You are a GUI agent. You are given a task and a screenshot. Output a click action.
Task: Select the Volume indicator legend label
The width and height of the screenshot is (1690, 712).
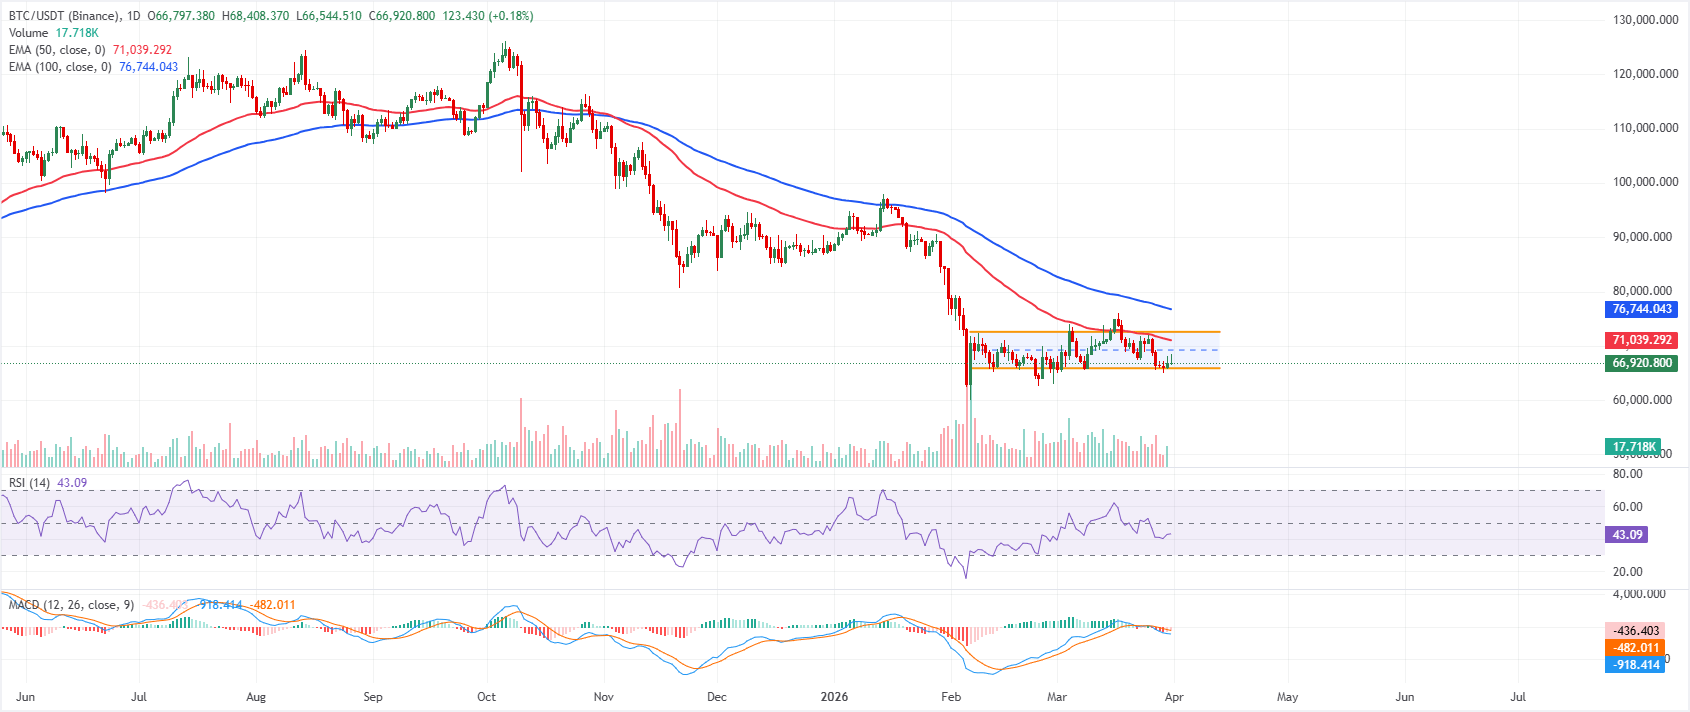[28, 33]
